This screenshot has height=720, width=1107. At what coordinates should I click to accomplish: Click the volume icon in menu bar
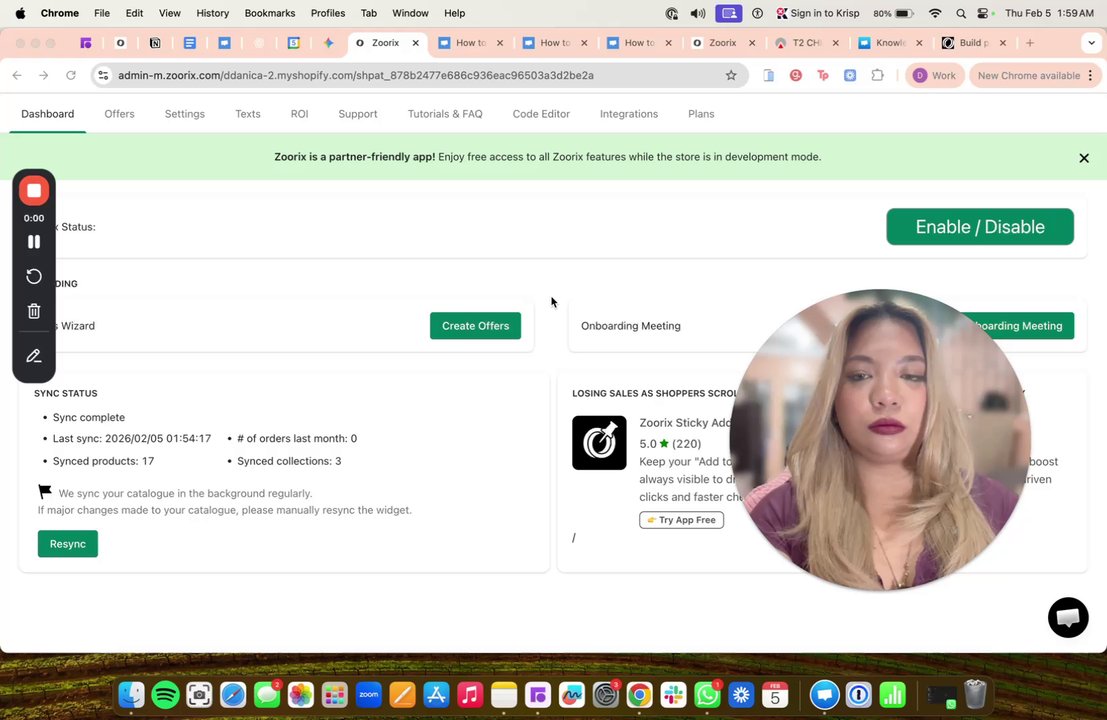click(x=698, y=13)
